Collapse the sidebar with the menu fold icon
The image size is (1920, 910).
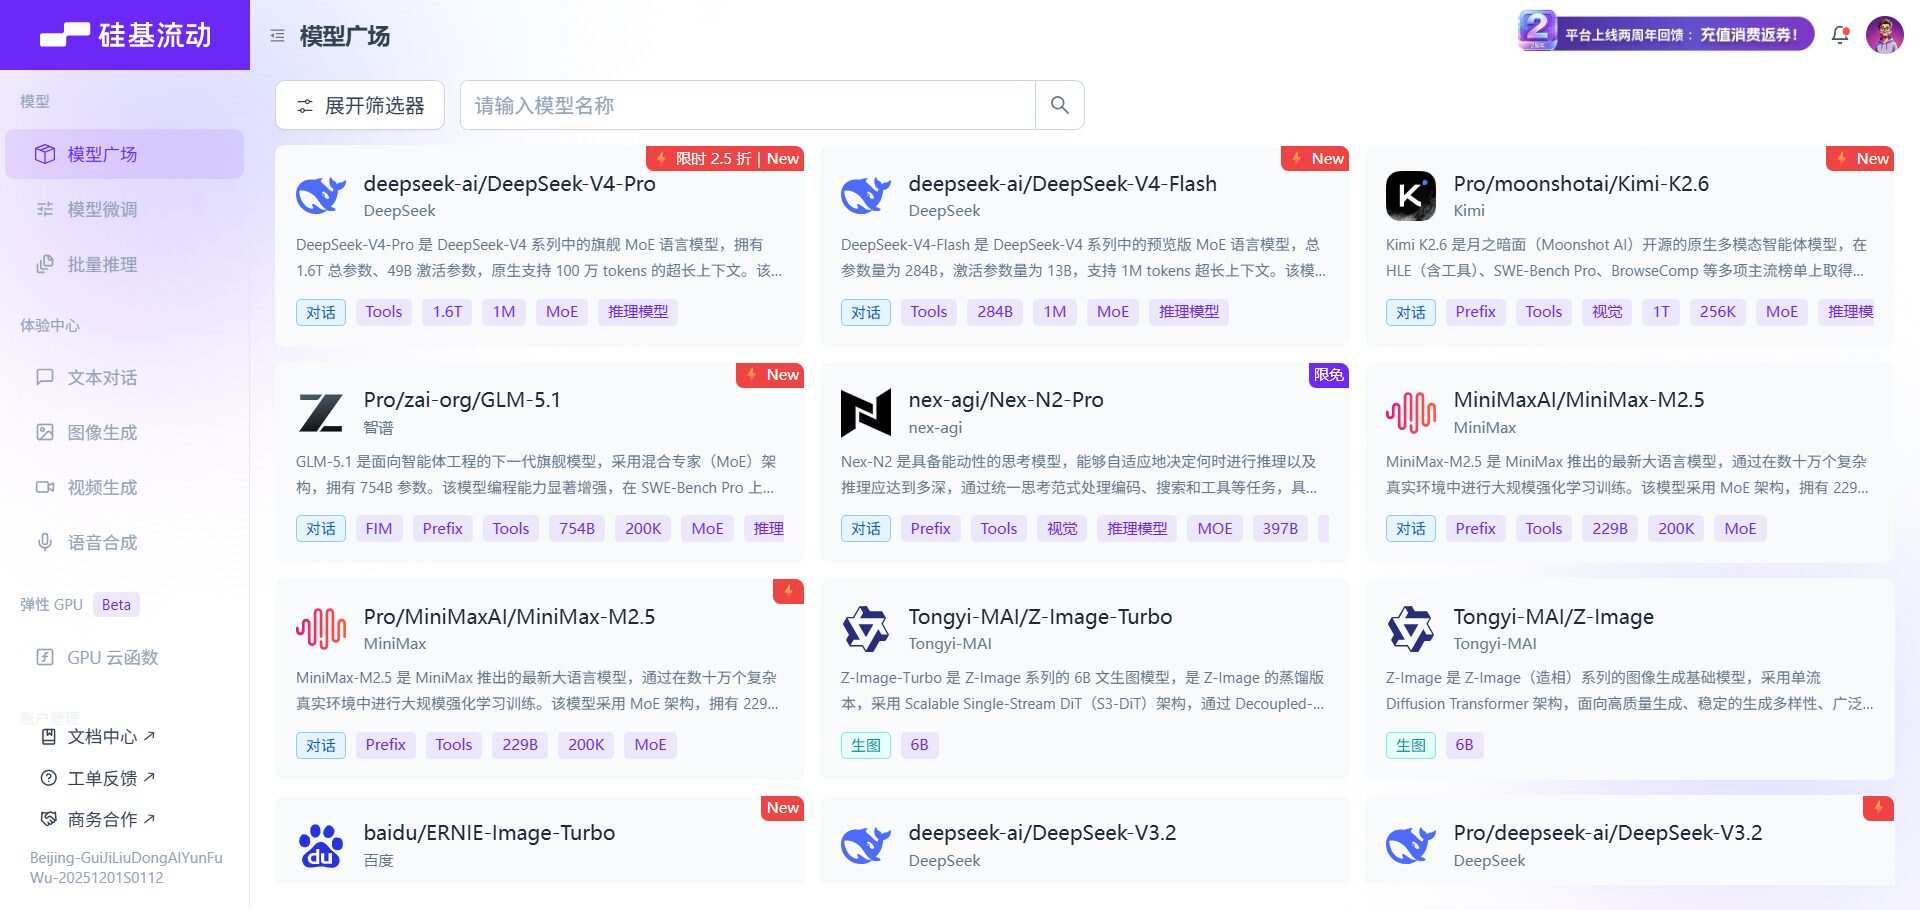[277, 36]
